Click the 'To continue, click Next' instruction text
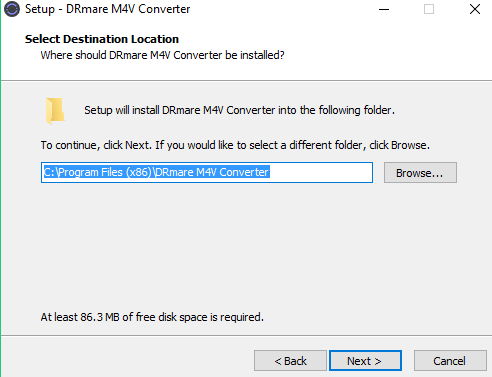This screenshot has height=377, width=492. pos(235,145)
